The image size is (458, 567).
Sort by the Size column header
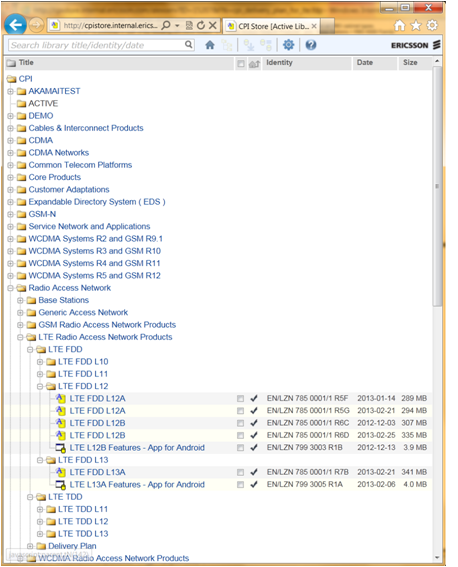415,63
